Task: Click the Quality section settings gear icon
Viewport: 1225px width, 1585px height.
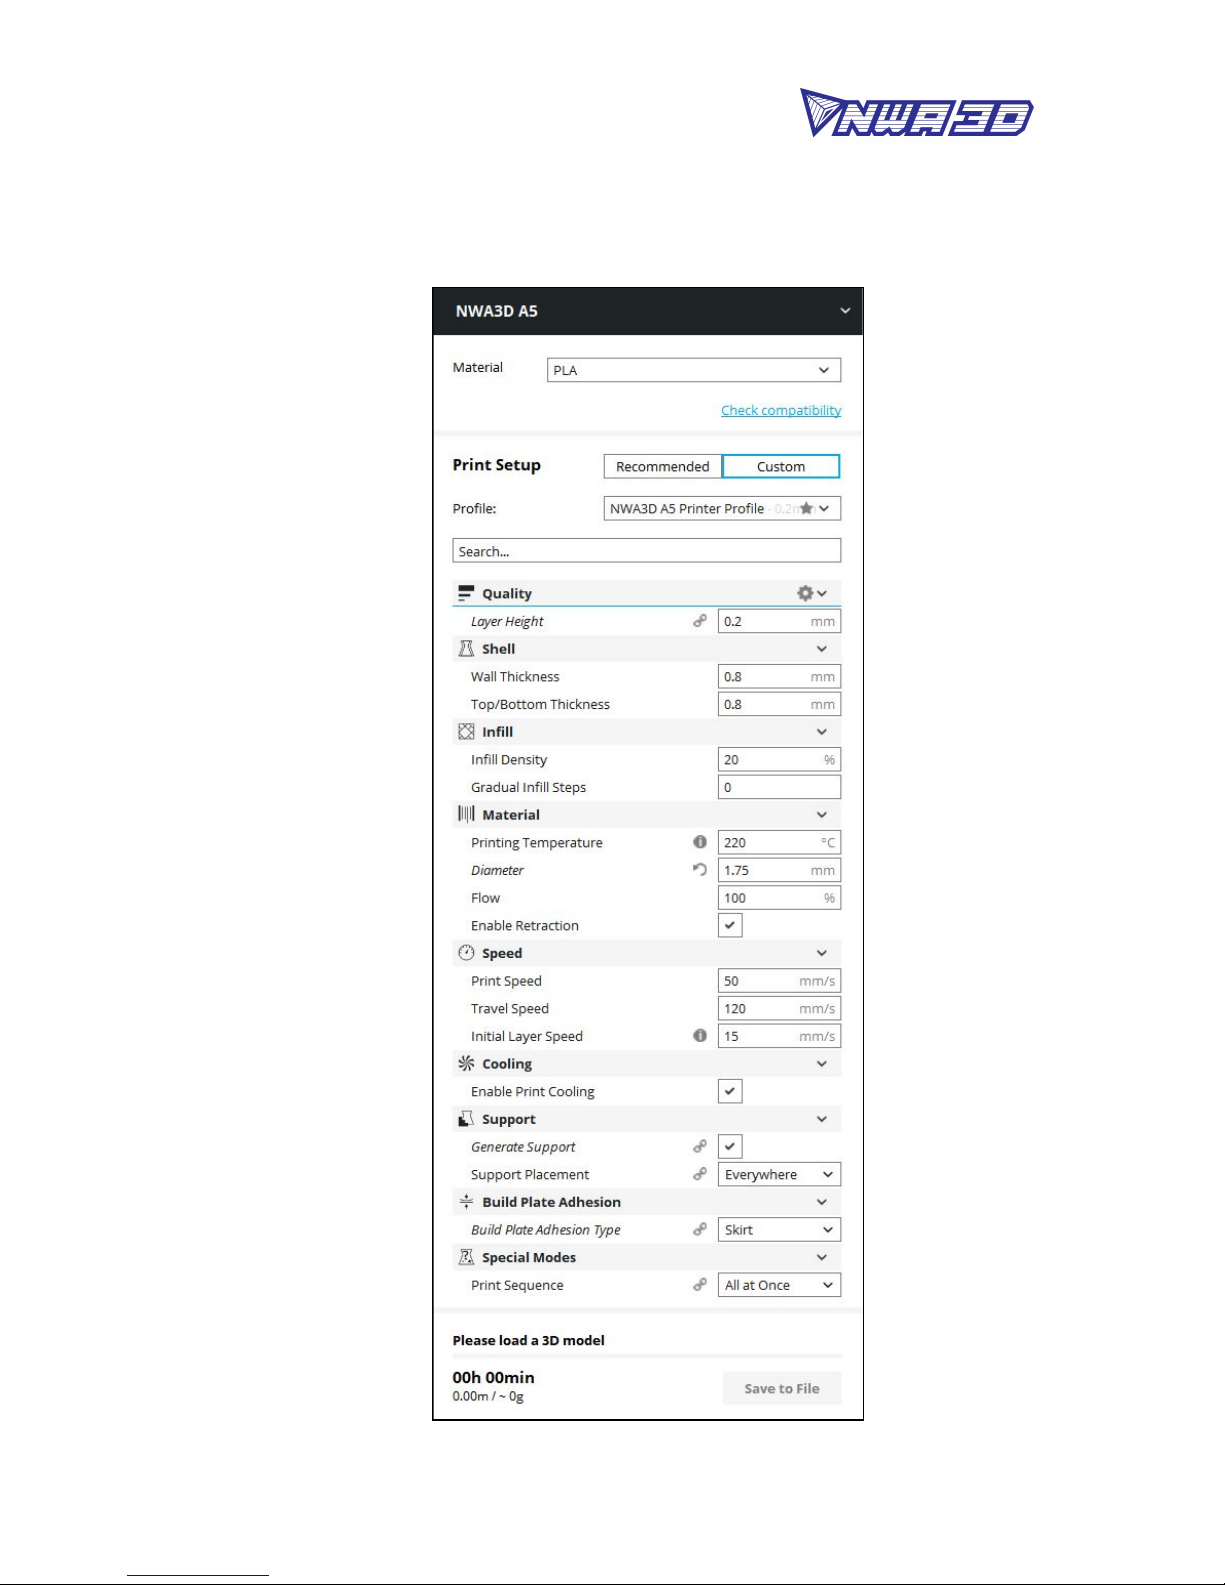Action: 805,593
